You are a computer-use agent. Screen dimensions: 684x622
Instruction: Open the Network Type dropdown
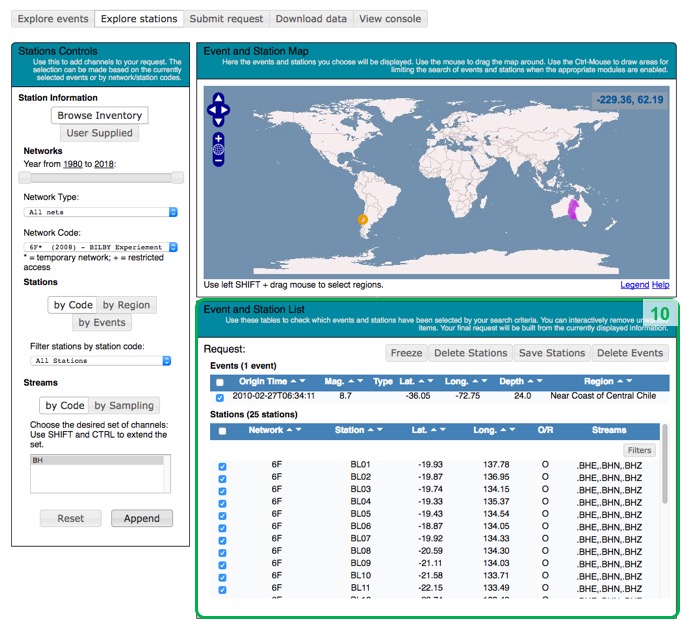[x=100, y=212]
